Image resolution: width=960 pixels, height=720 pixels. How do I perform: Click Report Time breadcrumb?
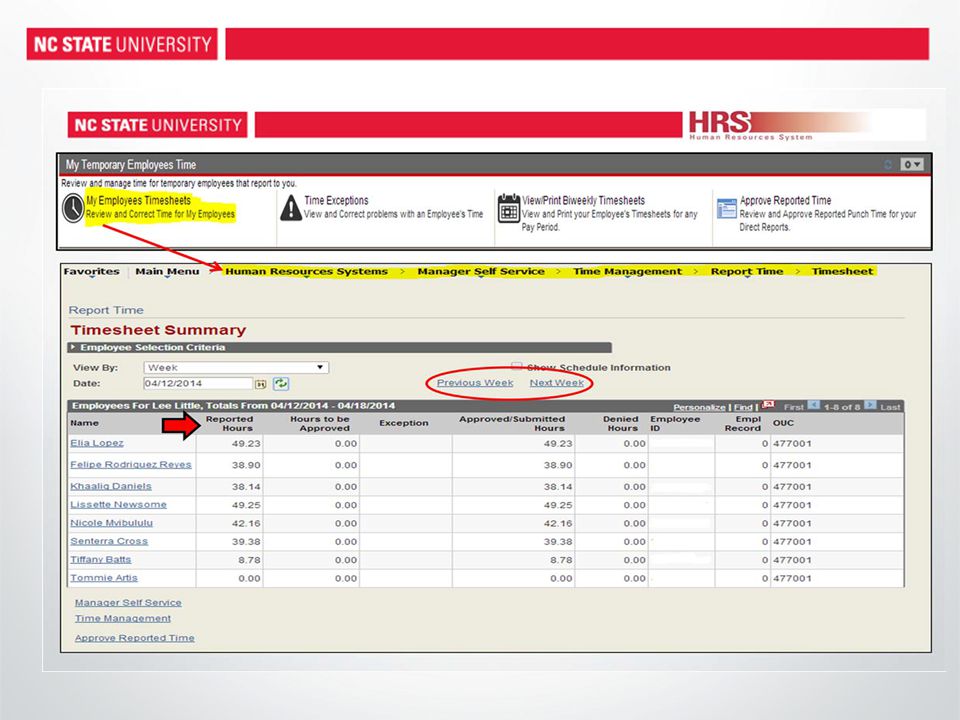[x=746, y=271]
